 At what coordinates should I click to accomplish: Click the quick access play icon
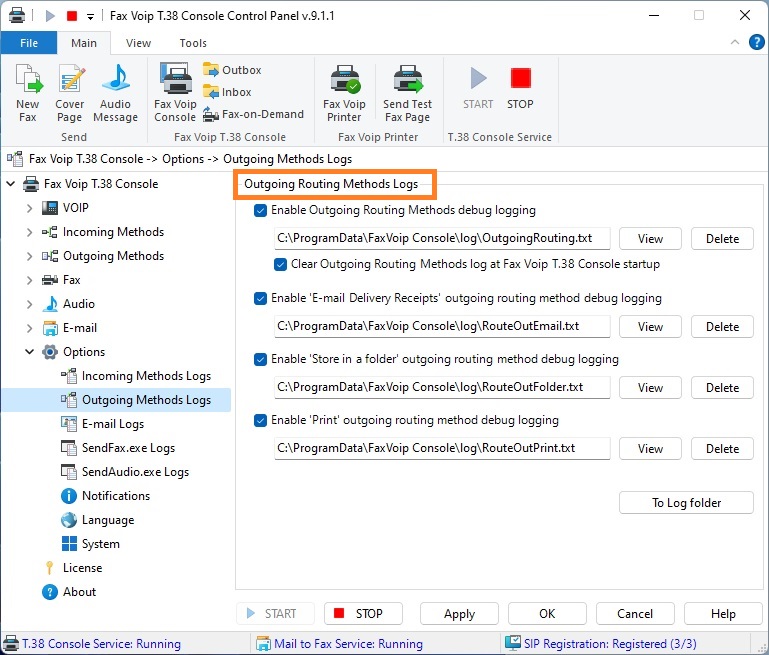pyautogui.click(x=50, y=16)
